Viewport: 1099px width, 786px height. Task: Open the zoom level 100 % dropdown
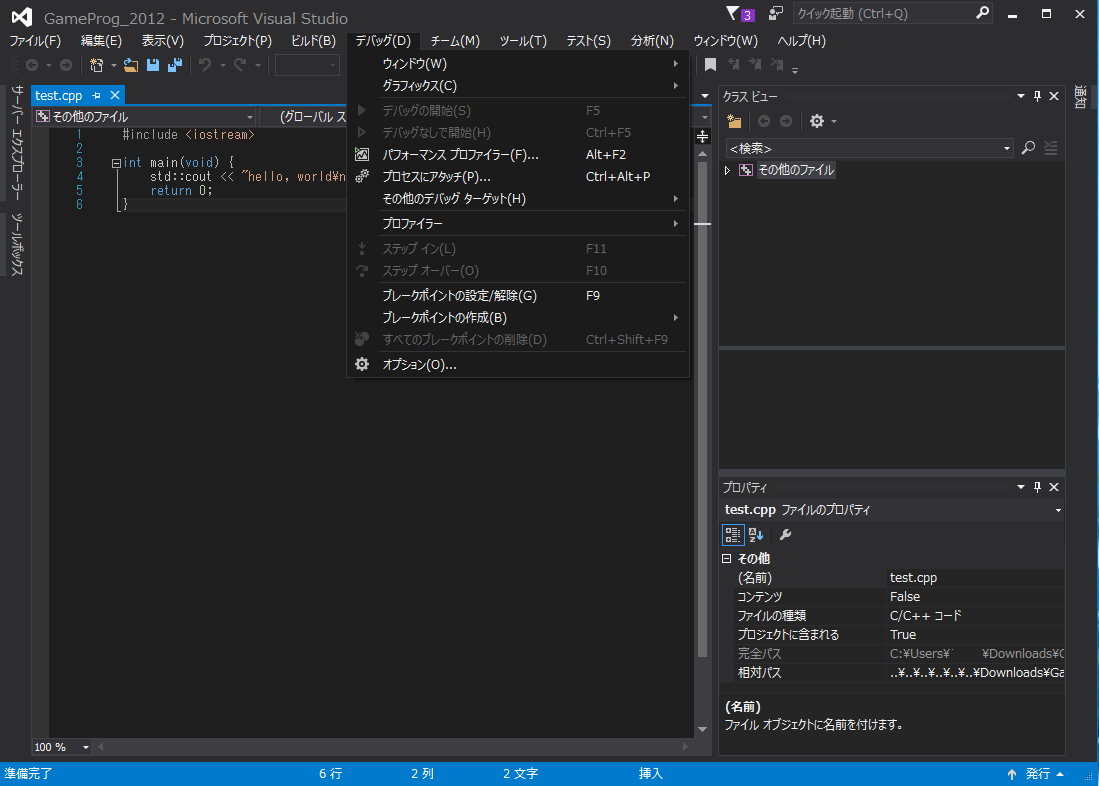(x=85, y=747)
